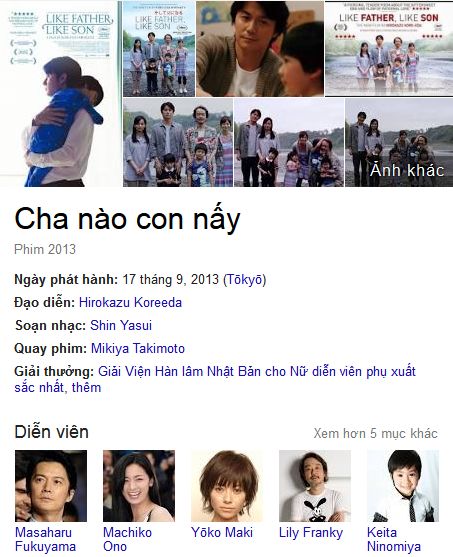Select Yōko Maki's portrait photo

point(227,486)
